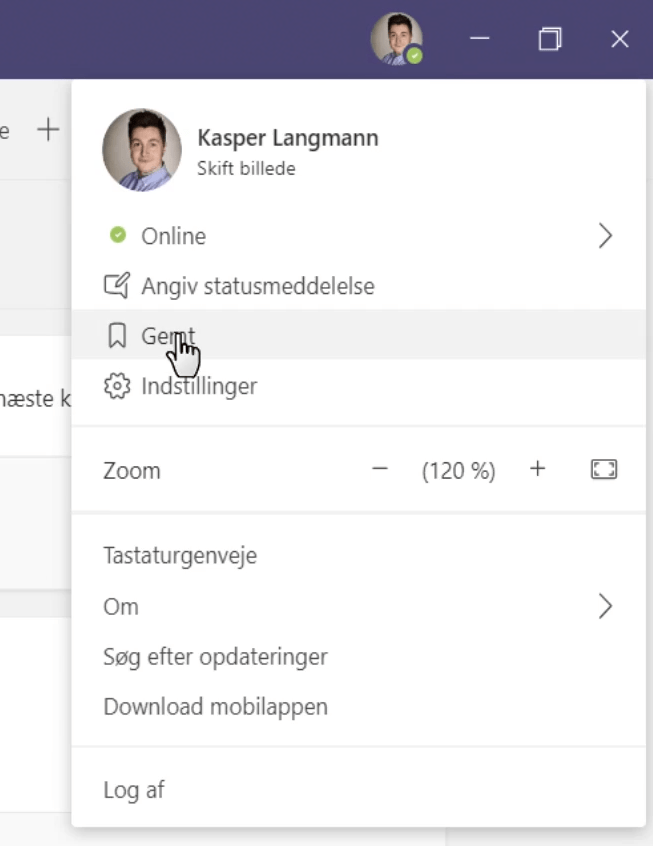Click the Skift billede link
This screenshot has width=653, height=846.
[246, 169]
